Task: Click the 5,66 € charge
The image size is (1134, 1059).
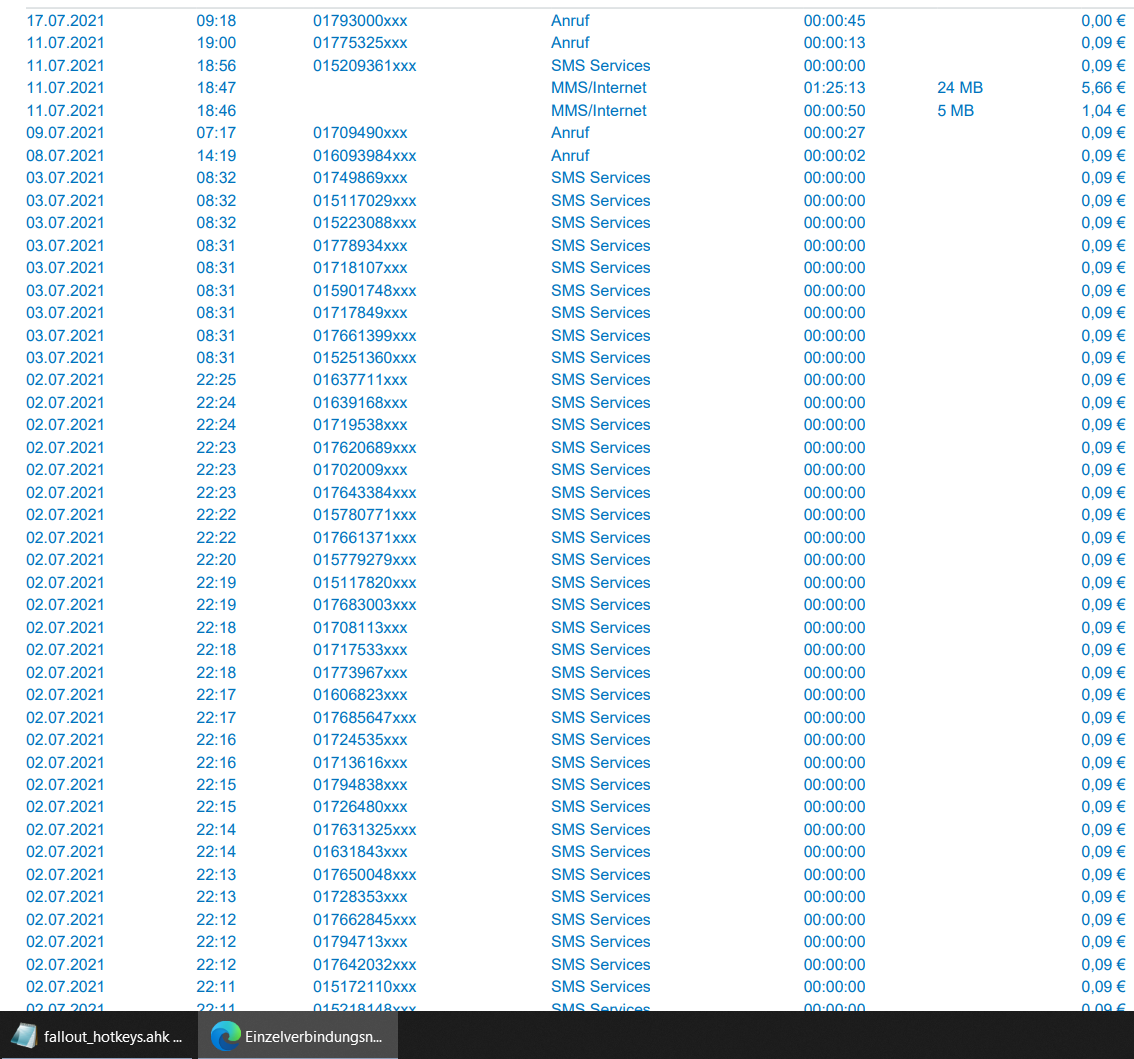Action: [x=1104, y=88]
